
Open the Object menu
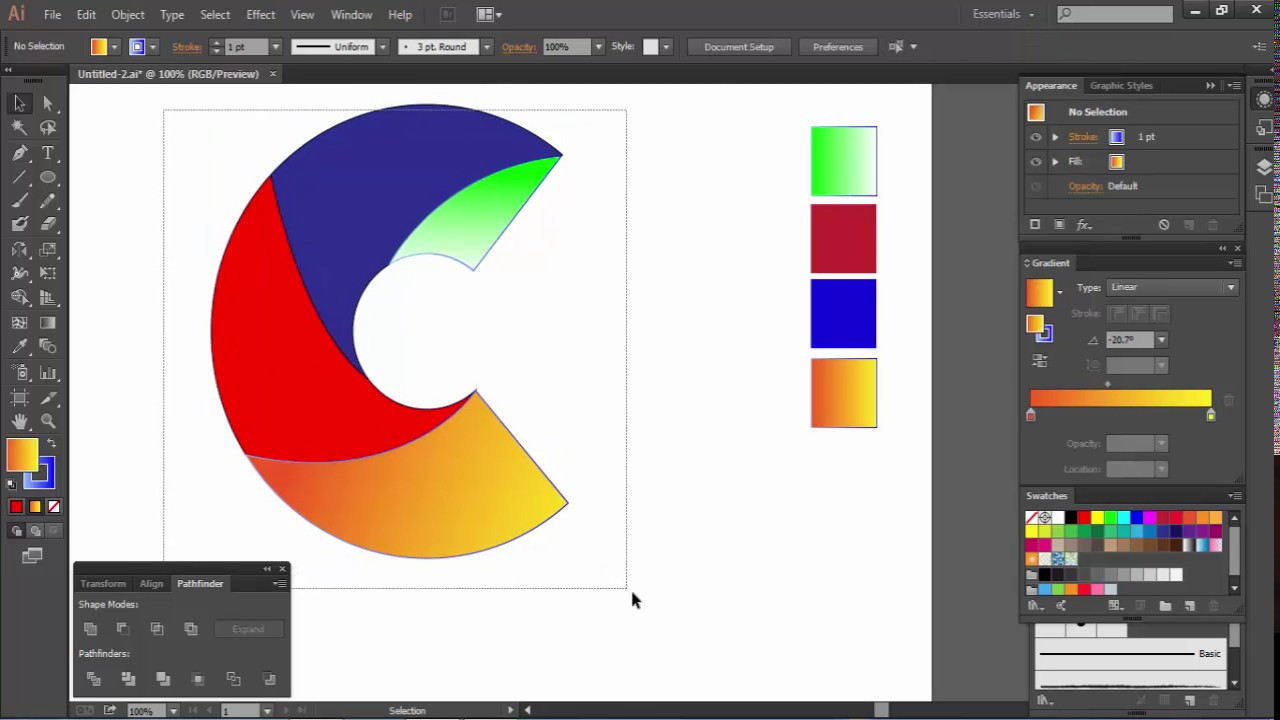pos(128,15)
